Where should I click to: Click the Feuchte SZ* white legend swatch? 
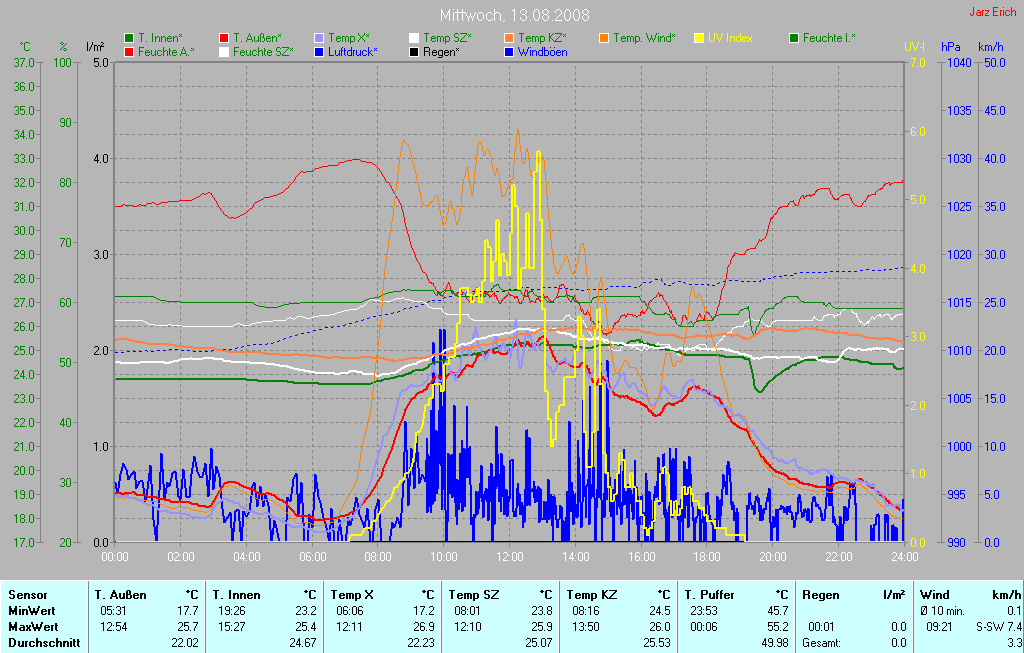click(225, 52)
